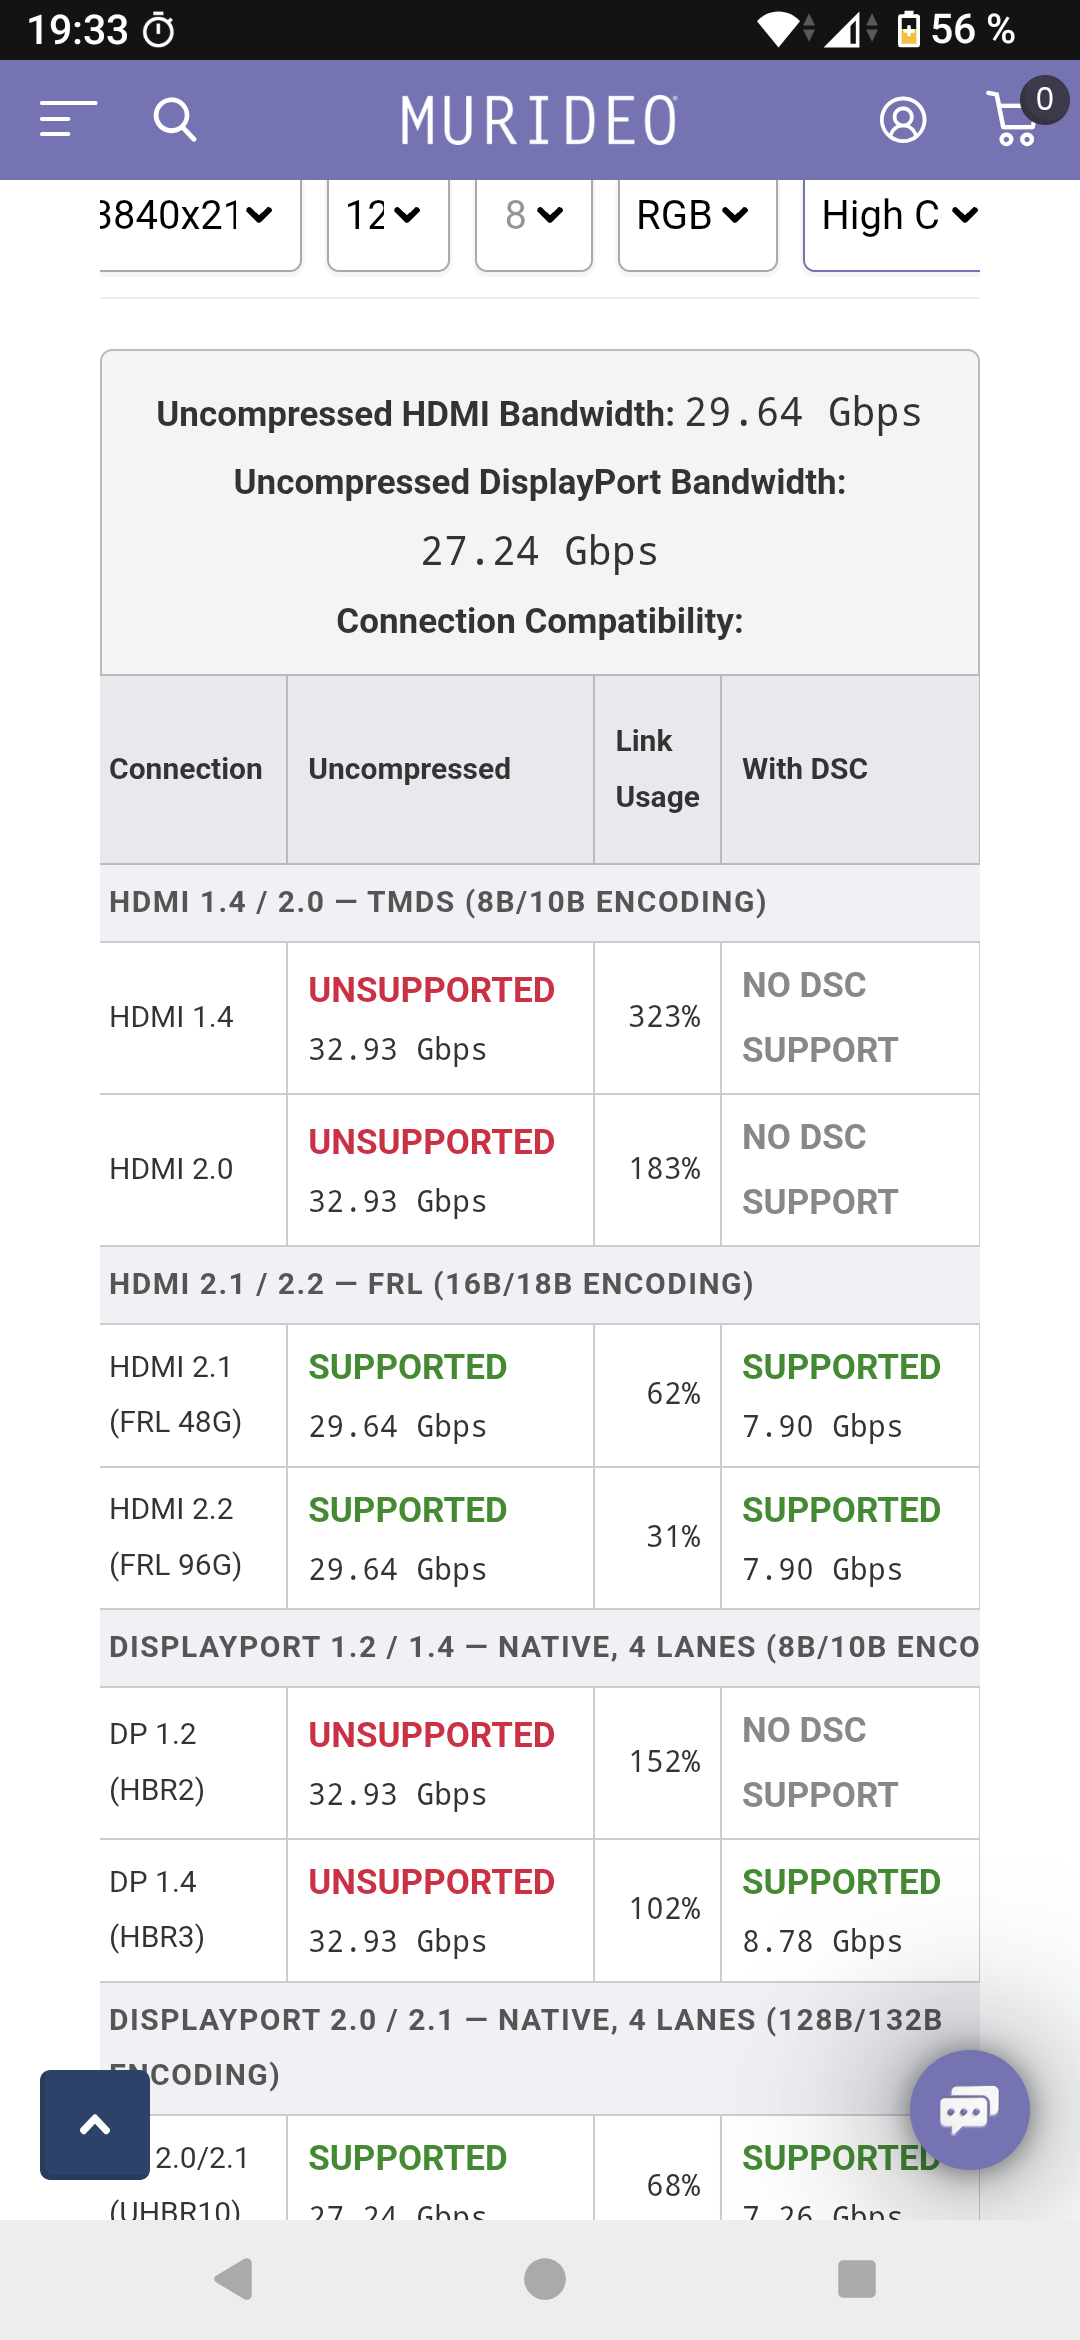Open the hamburger navigation menu
The height and width of the screenshot is (2340, 1080).
[x=68, y=119]
